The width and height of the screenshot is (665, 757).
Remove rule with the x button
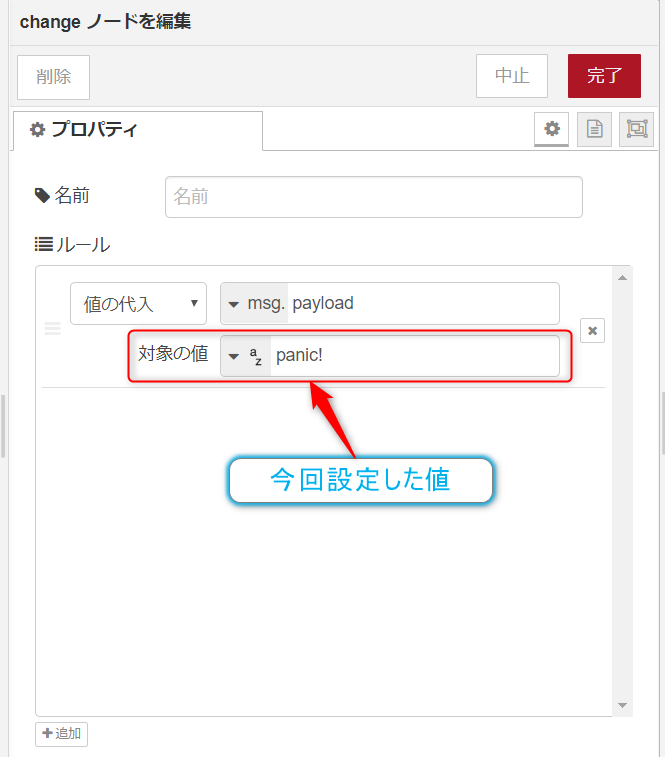click(x=593, y=331)
